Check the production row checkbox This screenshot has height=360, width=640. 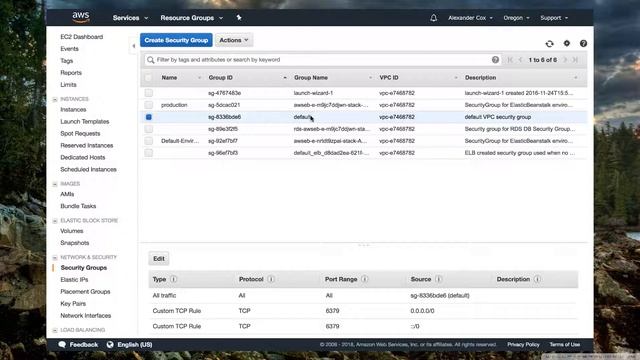149,105
